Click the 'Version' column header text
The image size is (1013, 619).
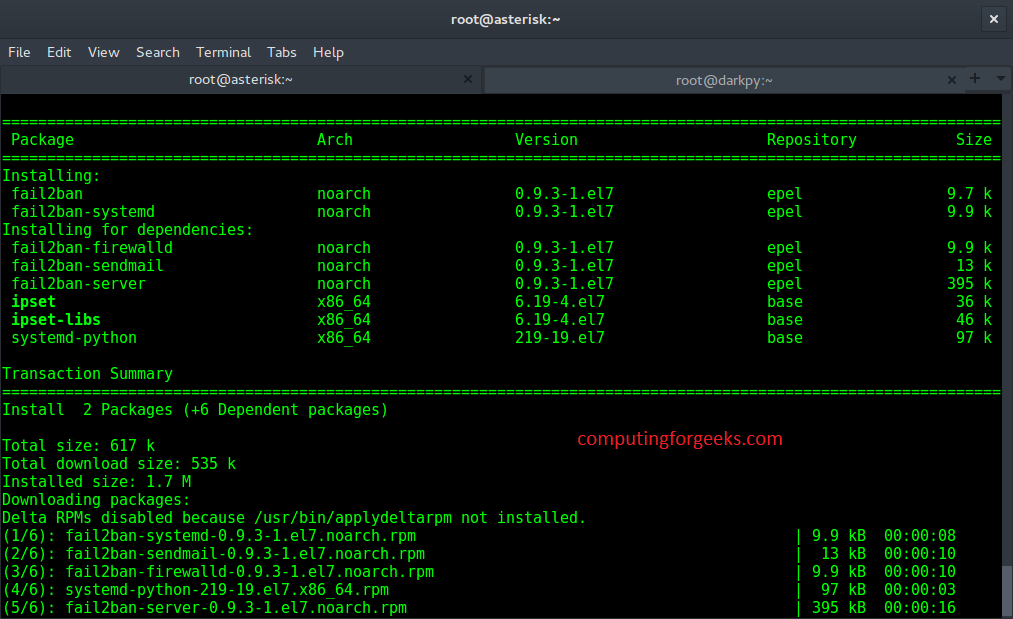(546, 140)
